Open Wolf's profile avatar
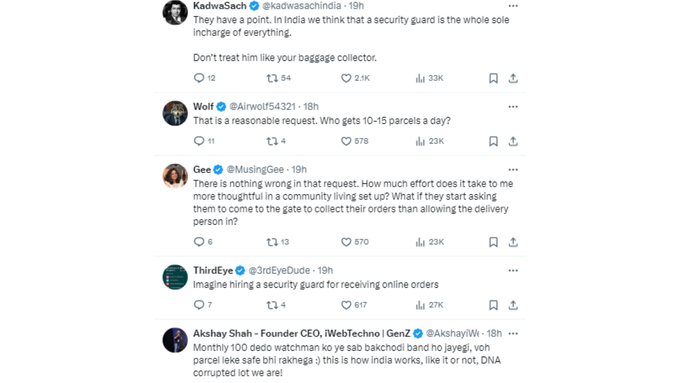Image resolution: width=680 pixels, height=383 pixels. point(175,114)
